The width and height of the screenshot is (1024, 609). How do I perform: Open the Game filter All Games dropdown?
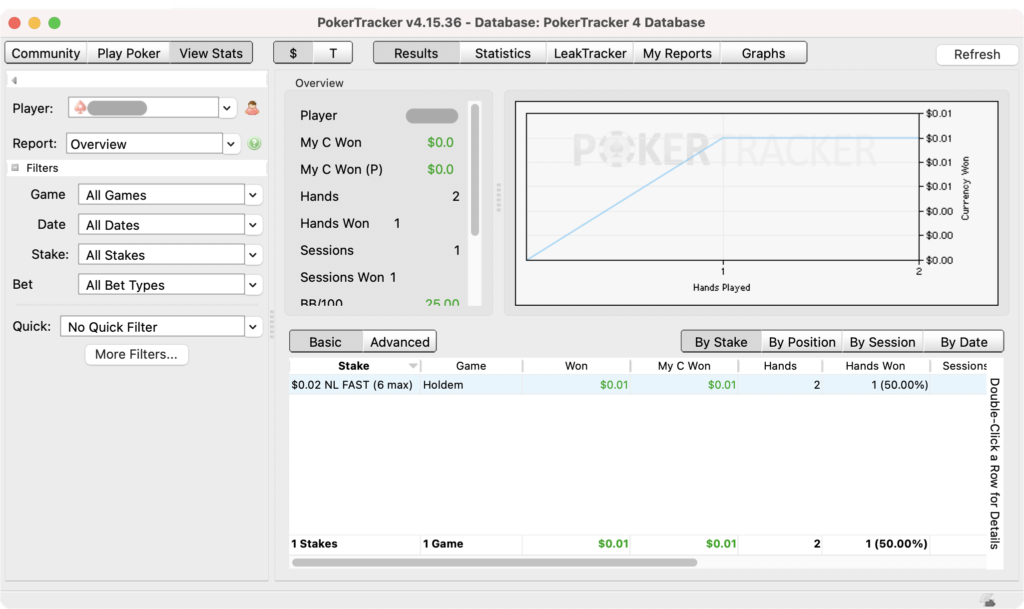[253, 195]
